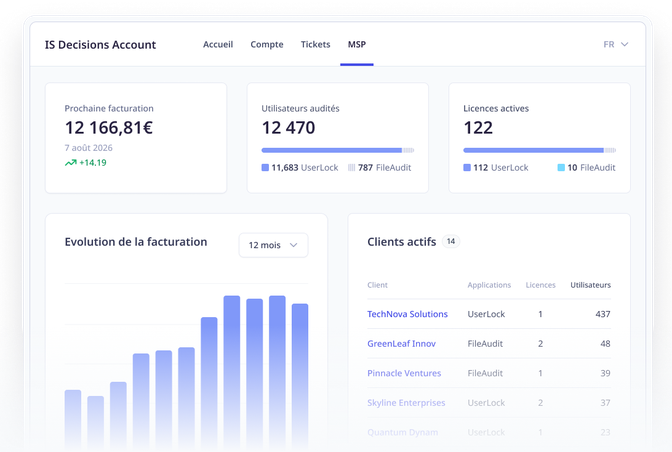Open Quantum Dynam client link

click(x=402, y=432)
